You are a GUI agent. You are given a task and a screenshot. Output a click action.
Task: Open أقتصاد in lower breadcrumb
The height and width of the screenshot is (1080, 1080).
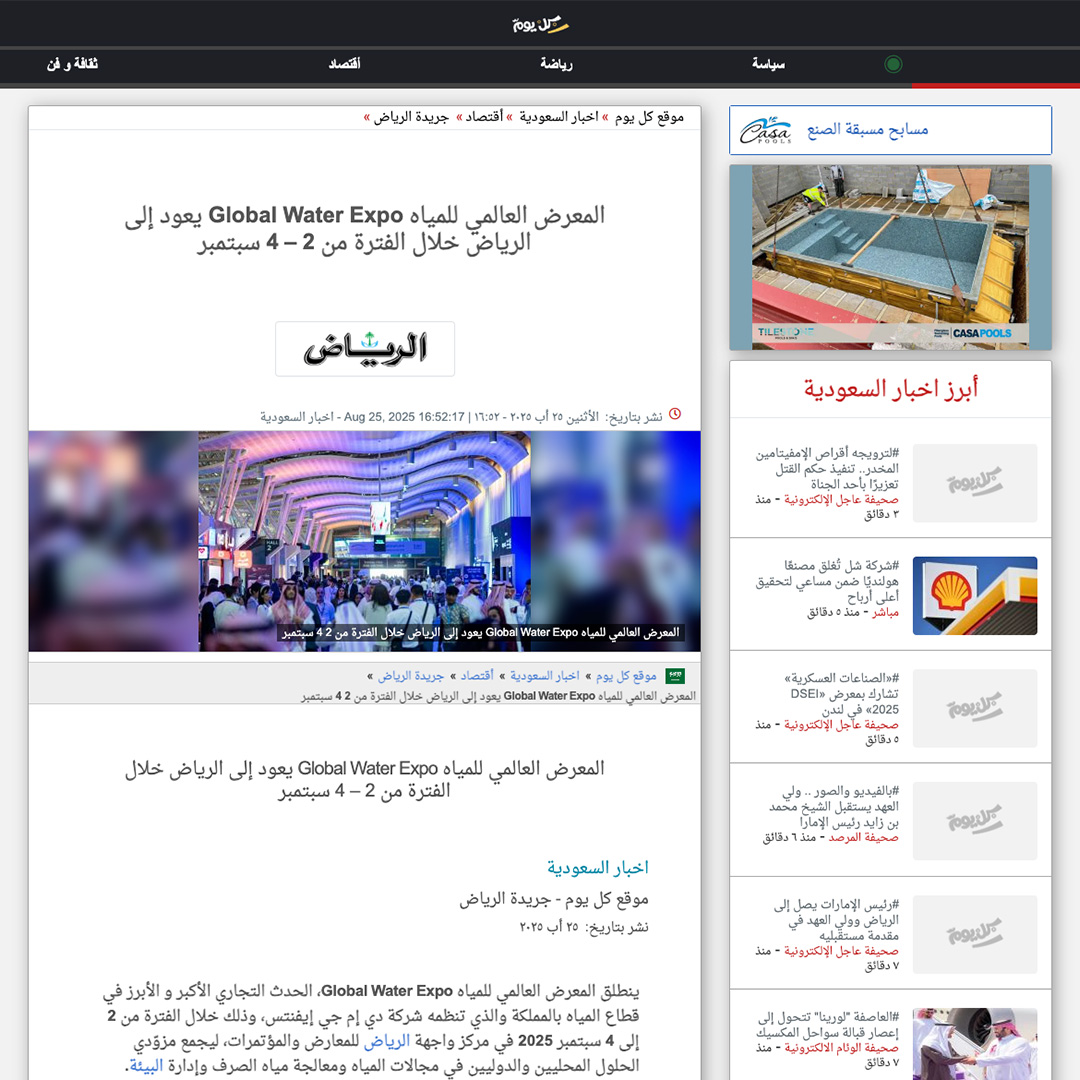click(477, 676)
